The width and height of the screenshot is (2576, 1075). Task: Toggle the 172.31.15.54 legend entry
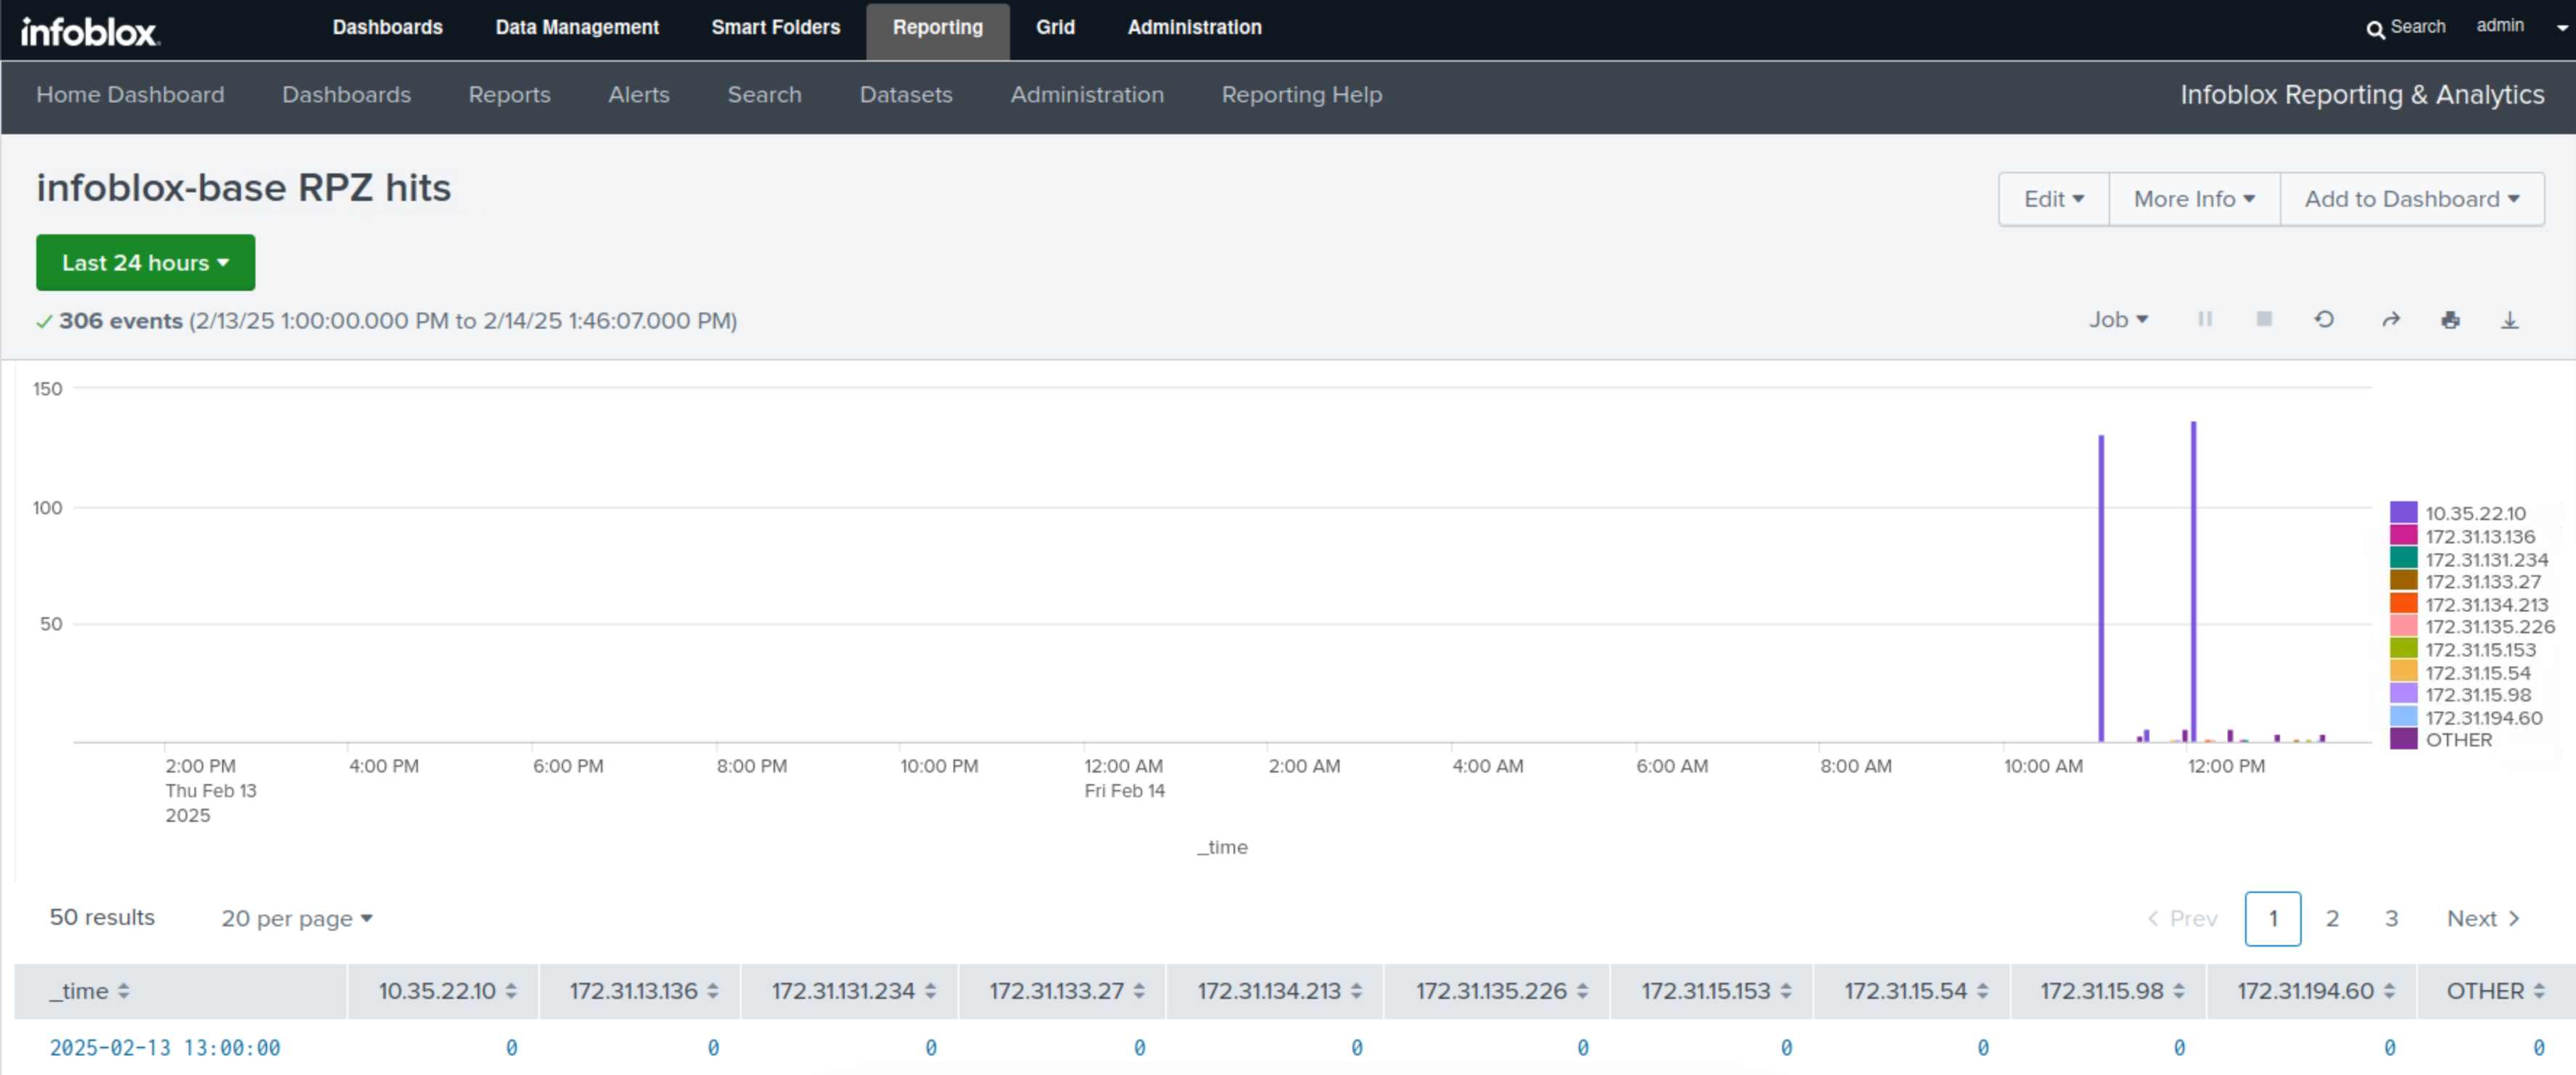(2477, 672)
